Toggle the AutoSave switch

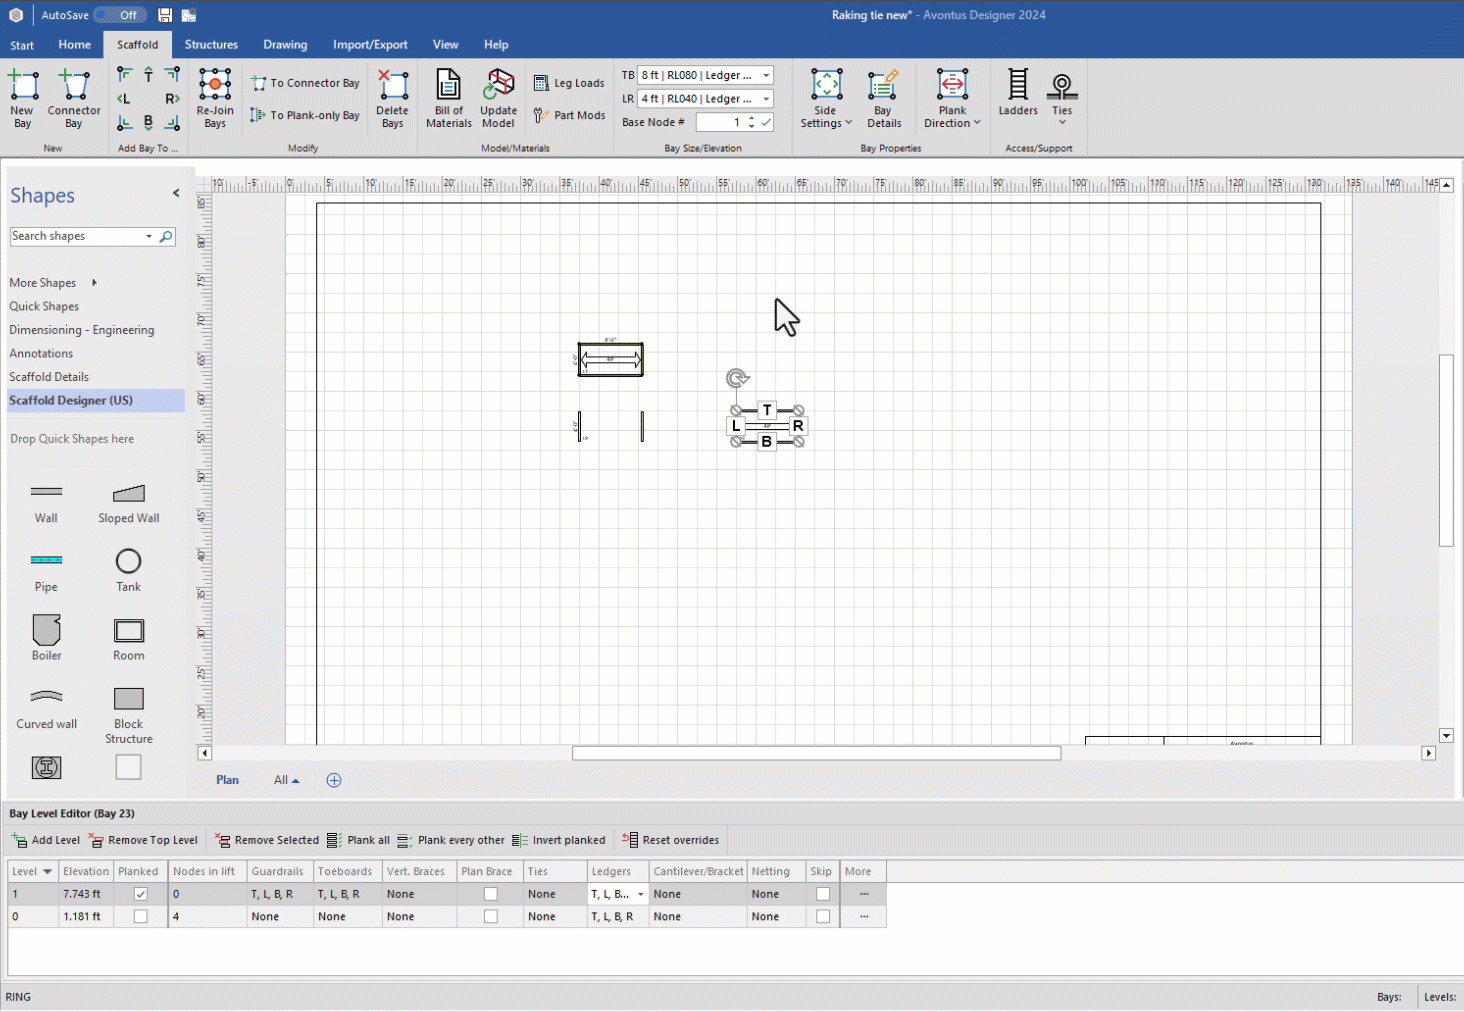120,15
